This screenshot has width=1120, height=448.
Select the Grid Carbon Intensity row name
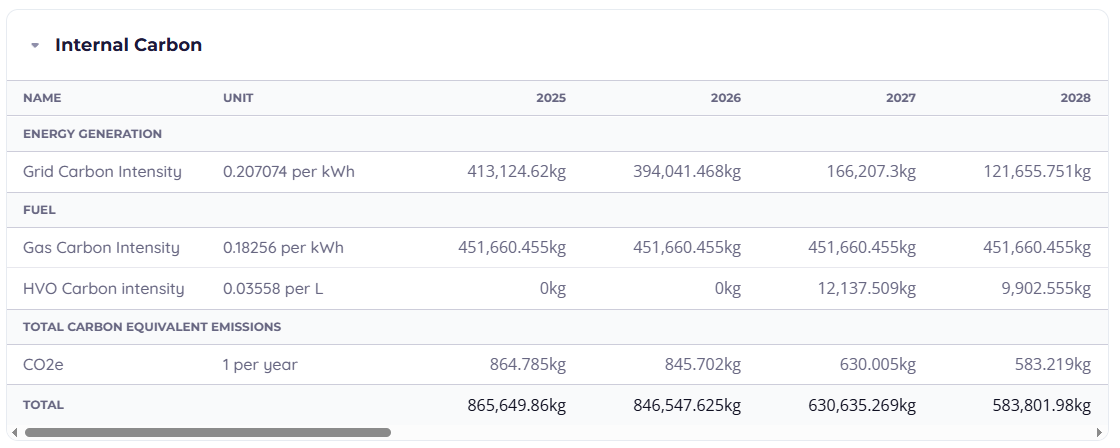[102, 171]
